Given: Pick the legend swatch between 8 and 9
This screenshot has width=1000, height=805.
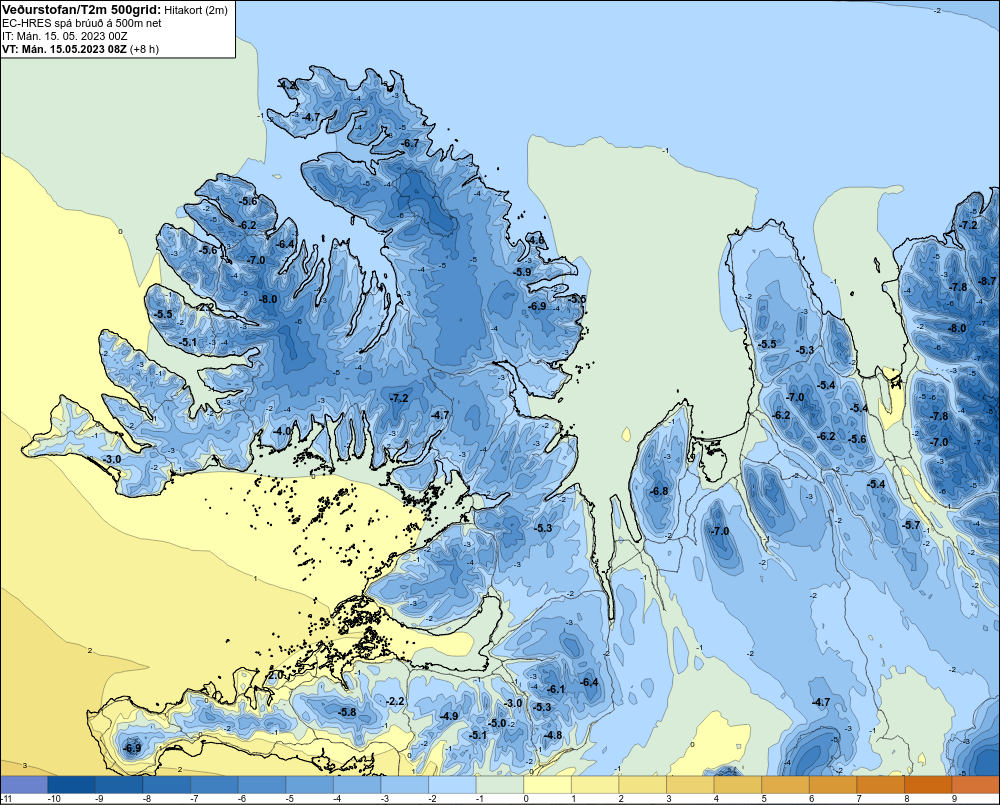Looking at the screenshot, I should pos(929,784).
